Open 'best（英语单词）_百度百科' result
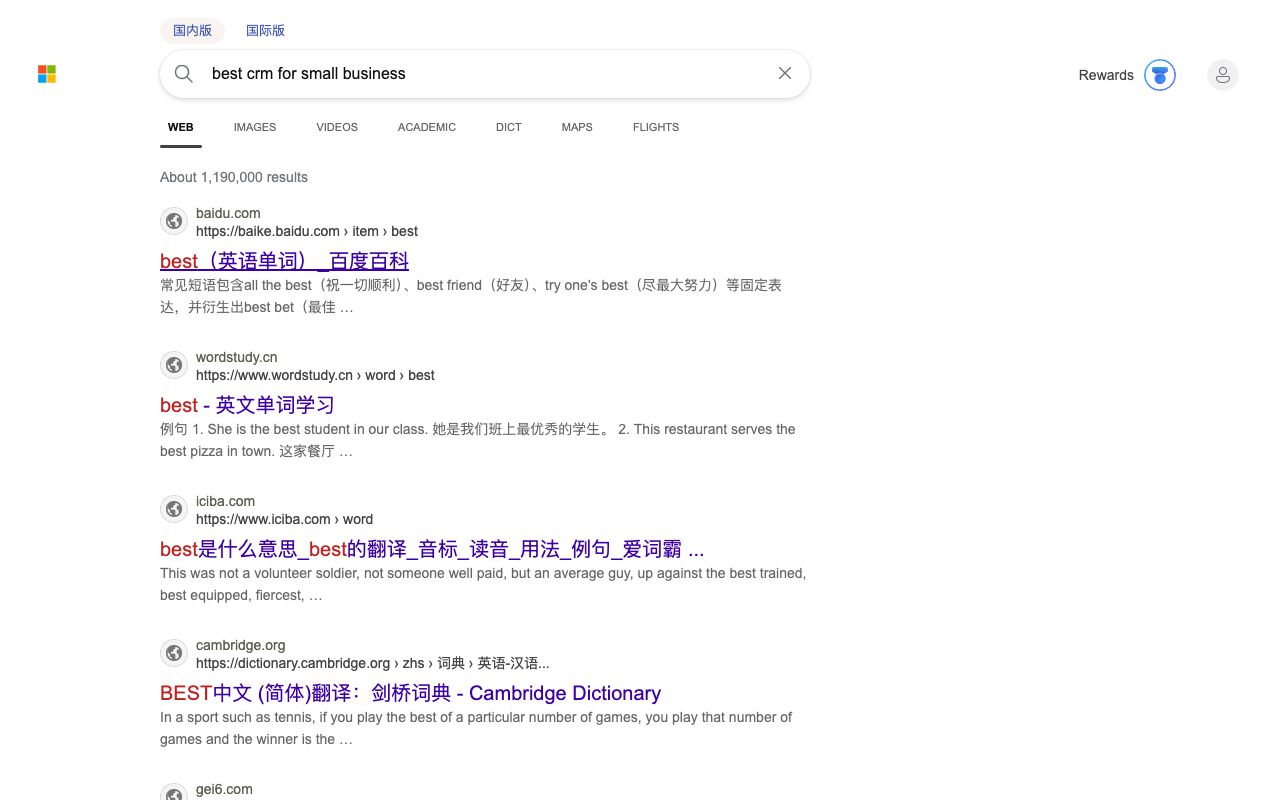This screenshot has height=800, width=1280. tap(284, 261)
